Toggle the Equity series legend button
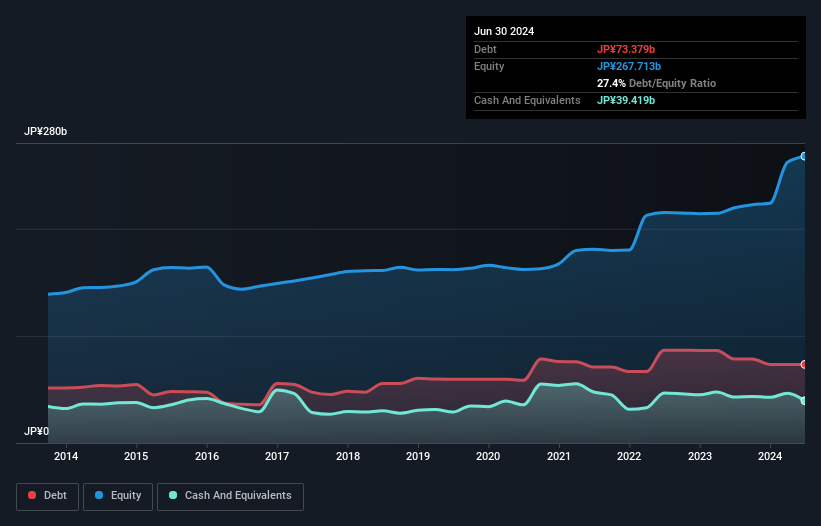Image resolution: width=821 pixels, height=526 pixels. point(118,496)
